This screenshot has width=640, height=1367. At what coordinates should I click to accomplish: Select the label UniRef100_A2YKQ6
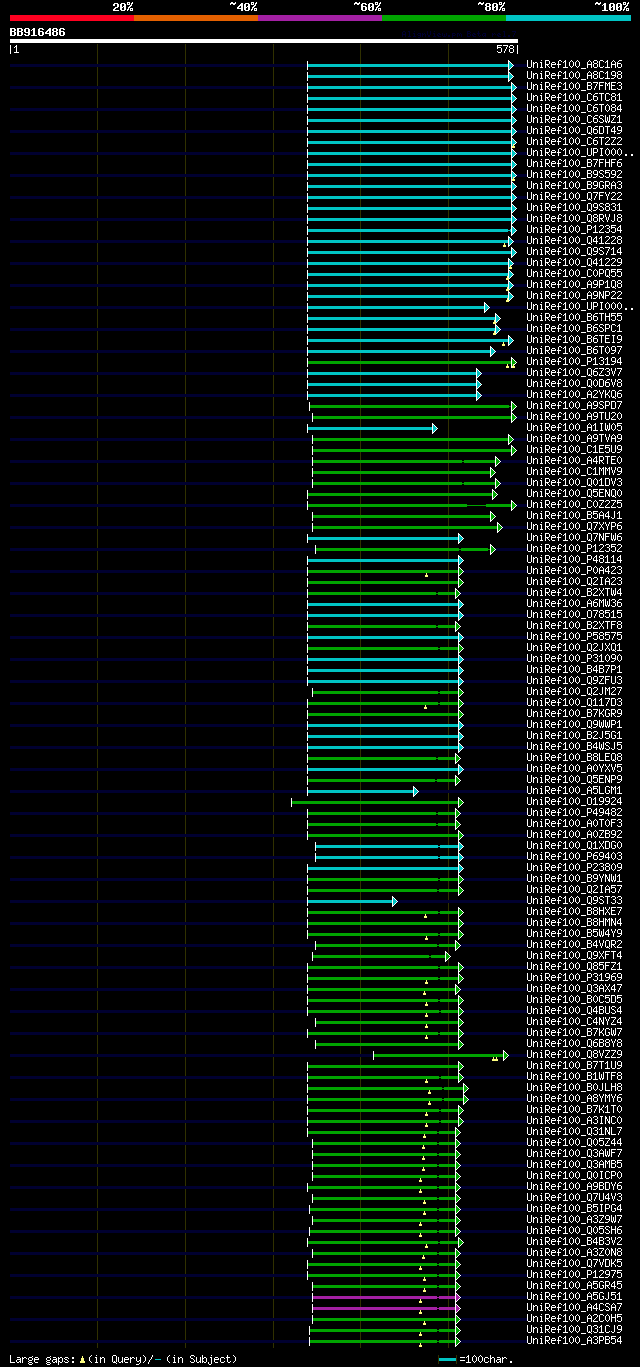tap(574, 394)
